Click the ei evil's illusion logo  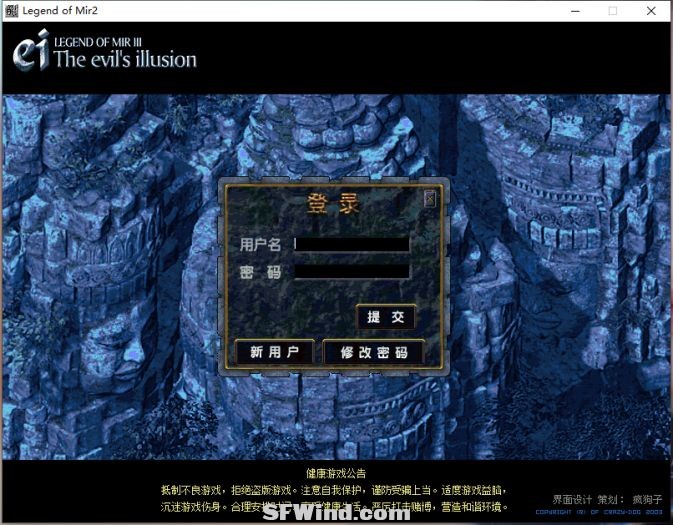click(105, 52)
